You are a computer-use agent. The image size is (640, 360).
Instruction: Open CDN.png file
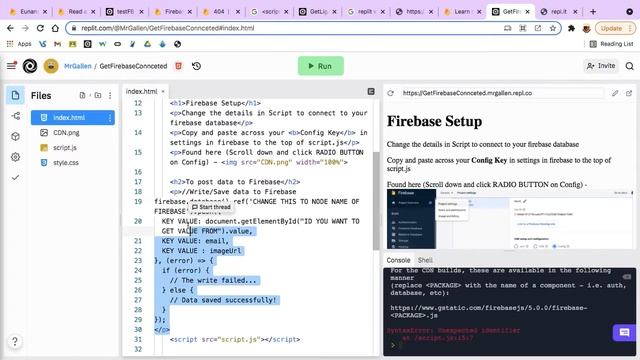(x=66, y=133)
